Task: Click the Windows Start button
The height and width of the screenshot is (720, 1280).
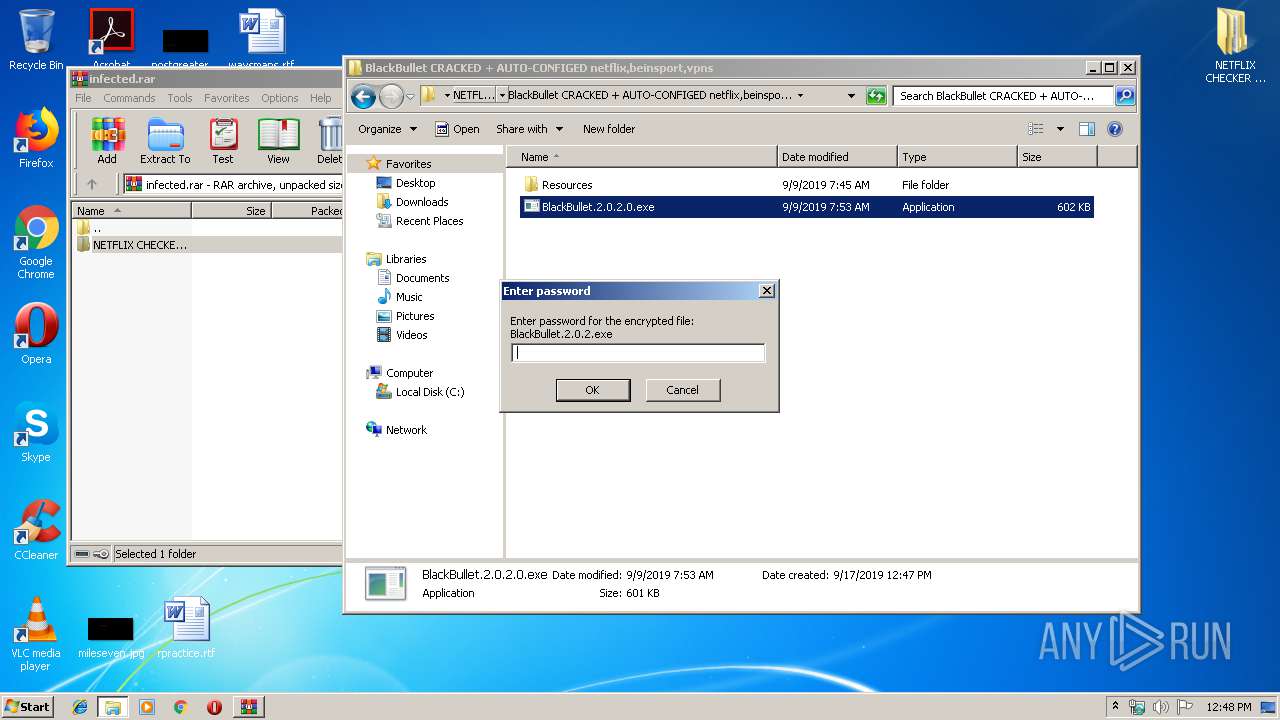Action: pos(28,707)
